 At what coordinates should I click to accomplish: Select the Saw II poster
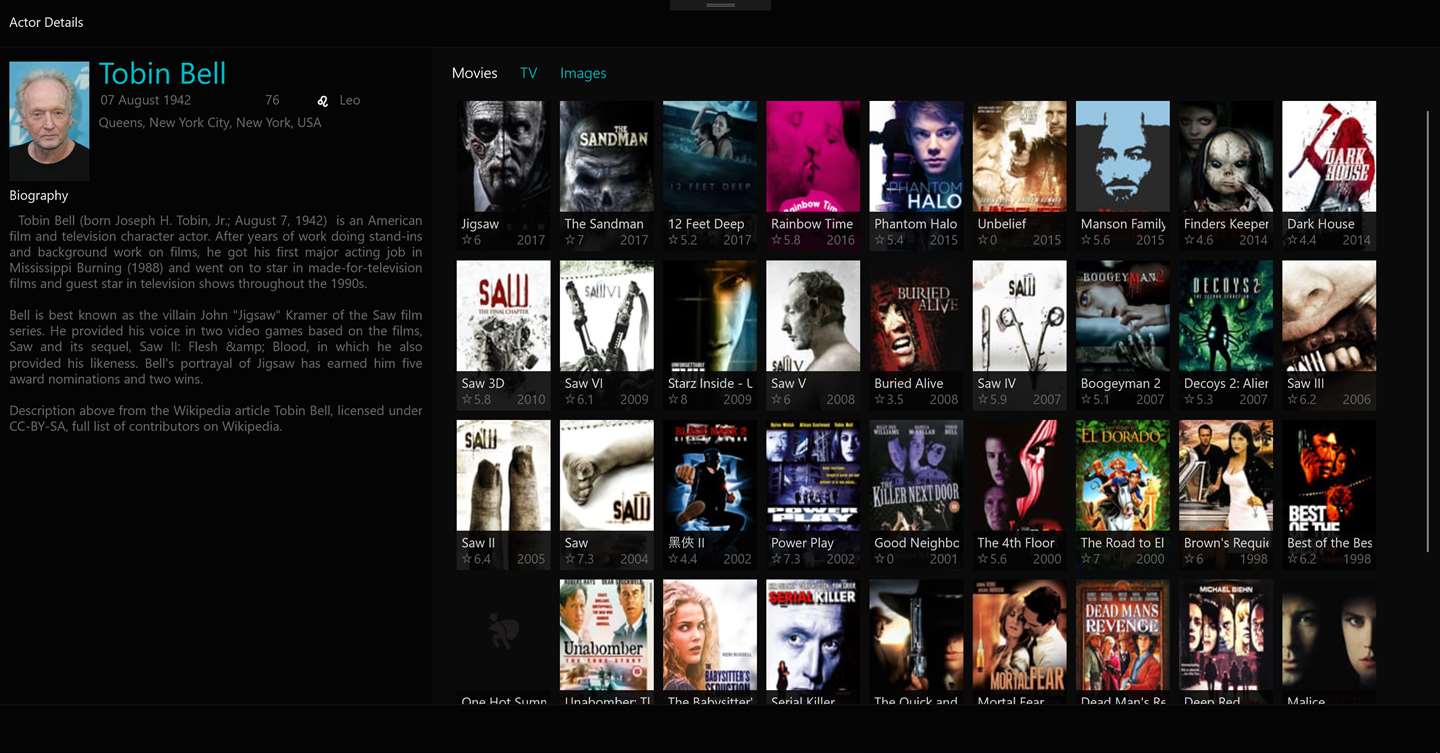(x=503, y=475)
